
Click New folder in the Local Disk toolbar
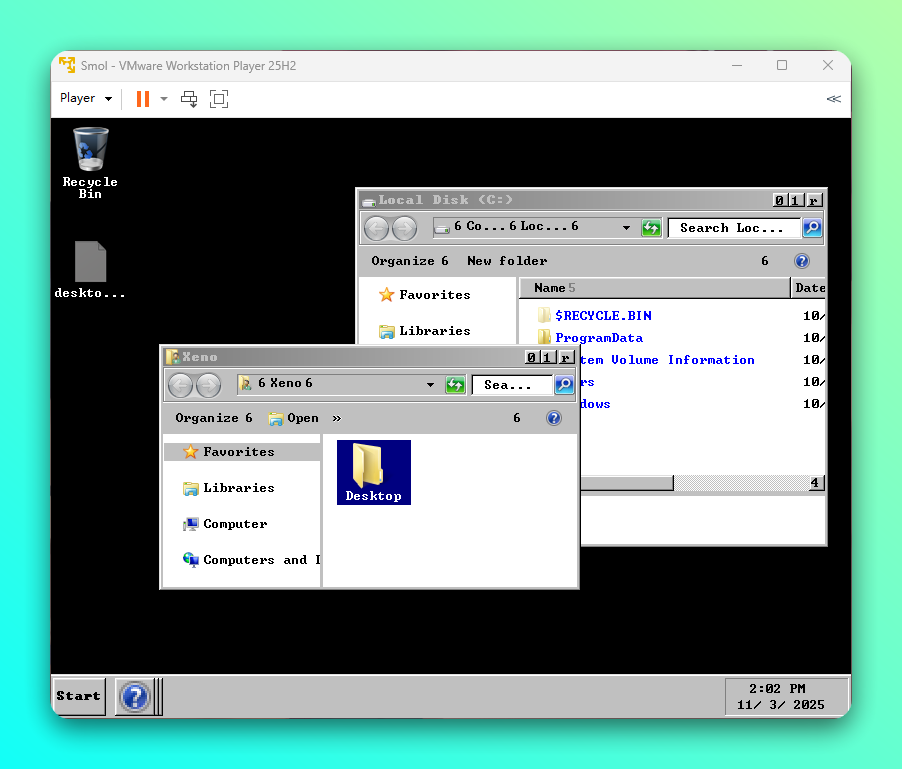[507, 261]
